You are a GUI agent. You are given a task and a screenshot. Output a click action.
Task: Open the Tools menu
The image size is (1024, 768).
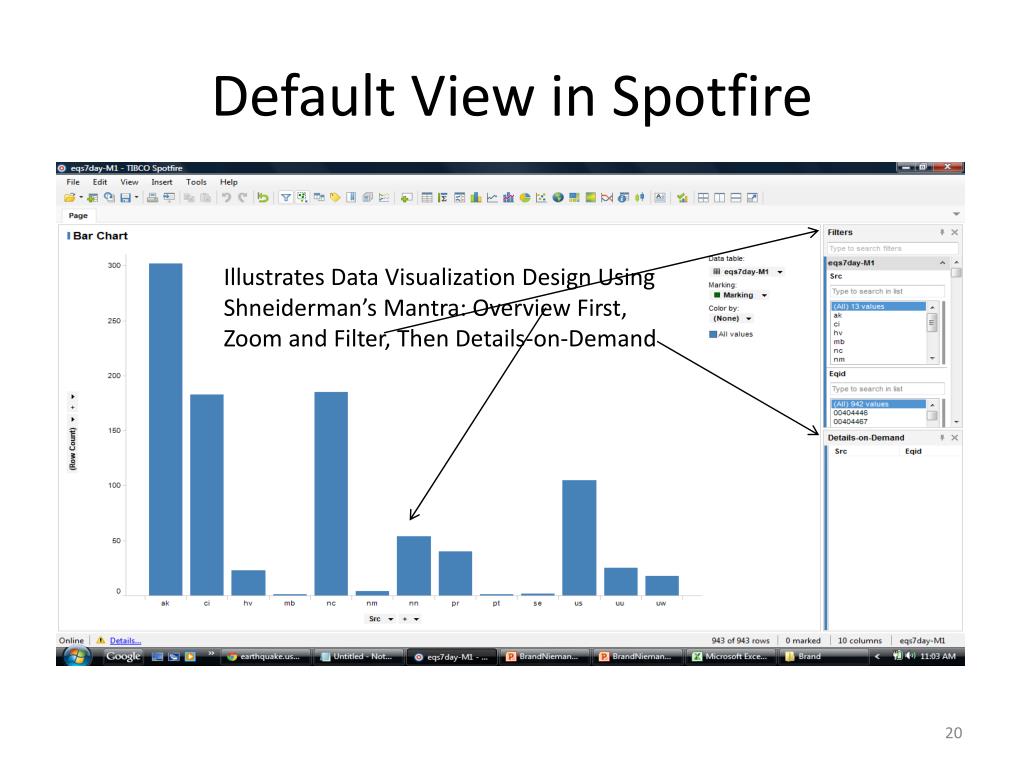(x=196, y=182)
